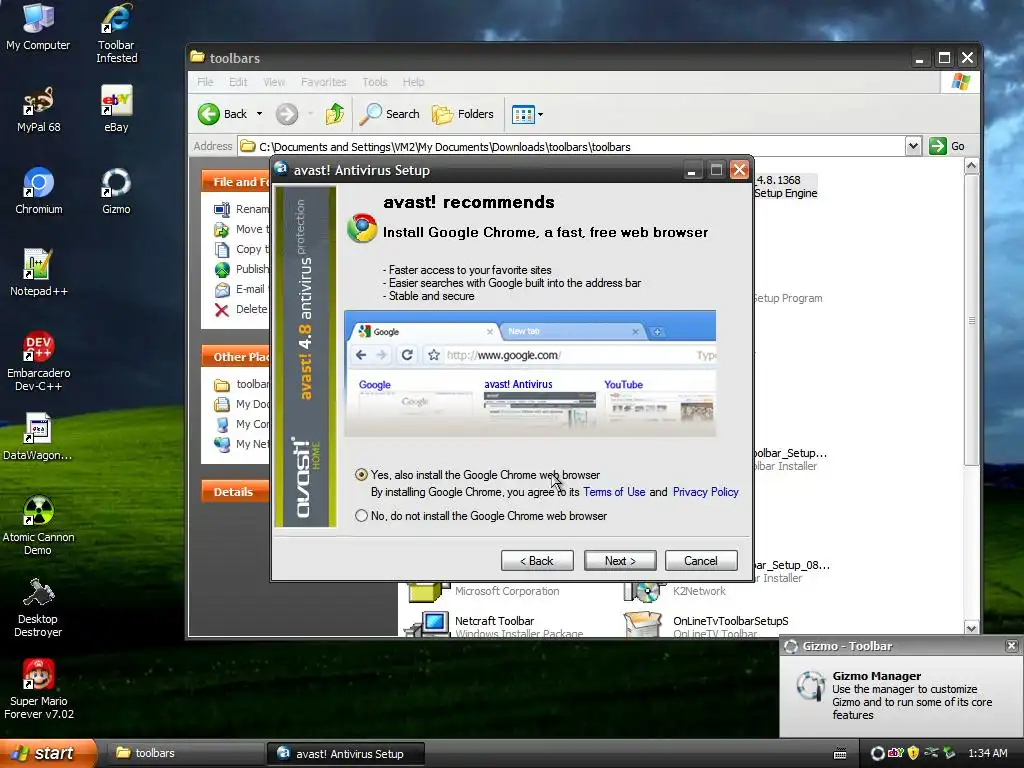Click avast! Antivirus Setup taskbar button

346,753
